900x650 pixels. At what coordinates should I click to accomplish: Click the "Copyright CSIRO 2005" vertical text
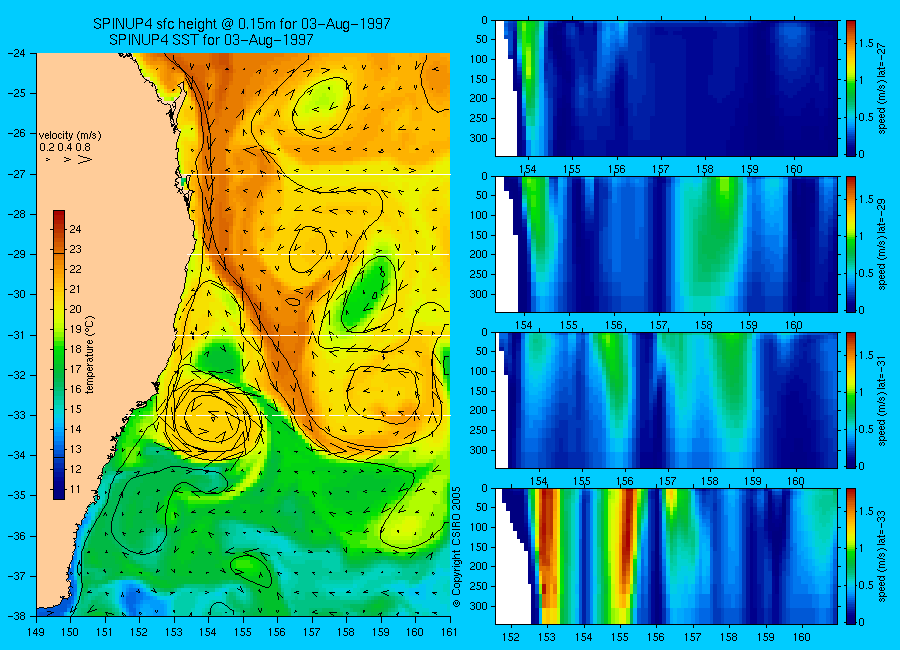(x=456, y=547)
